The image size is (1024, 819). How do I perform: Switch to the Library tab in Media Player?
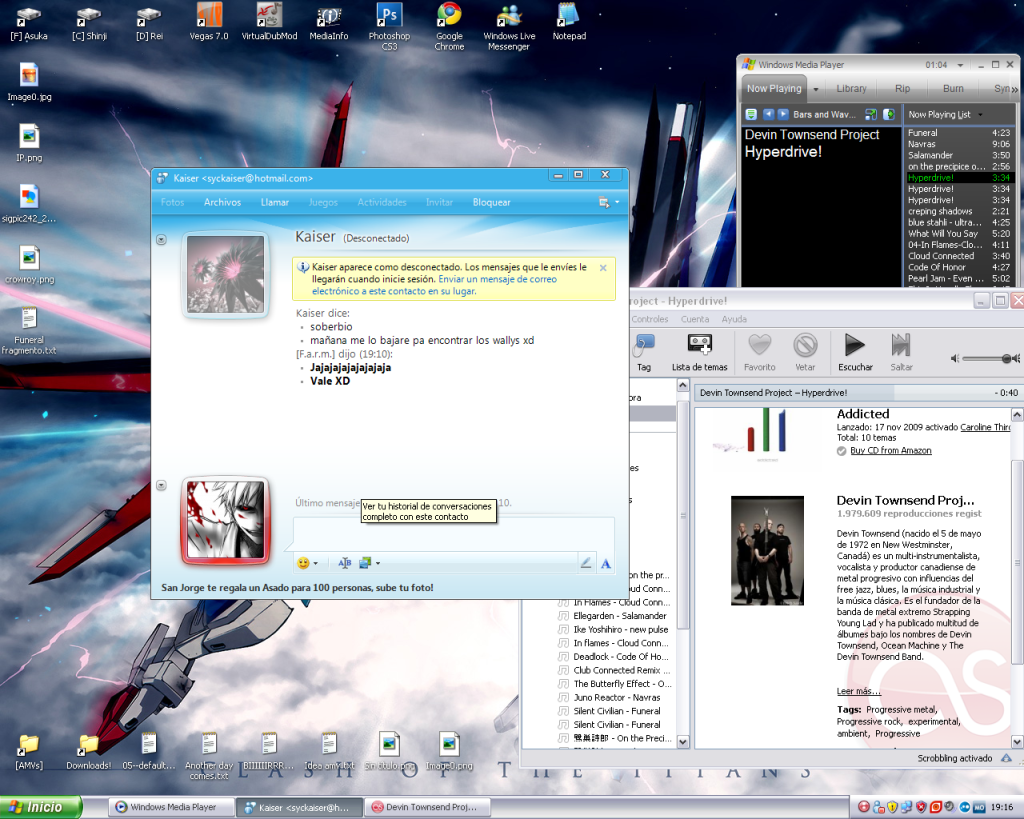point(852,89)
